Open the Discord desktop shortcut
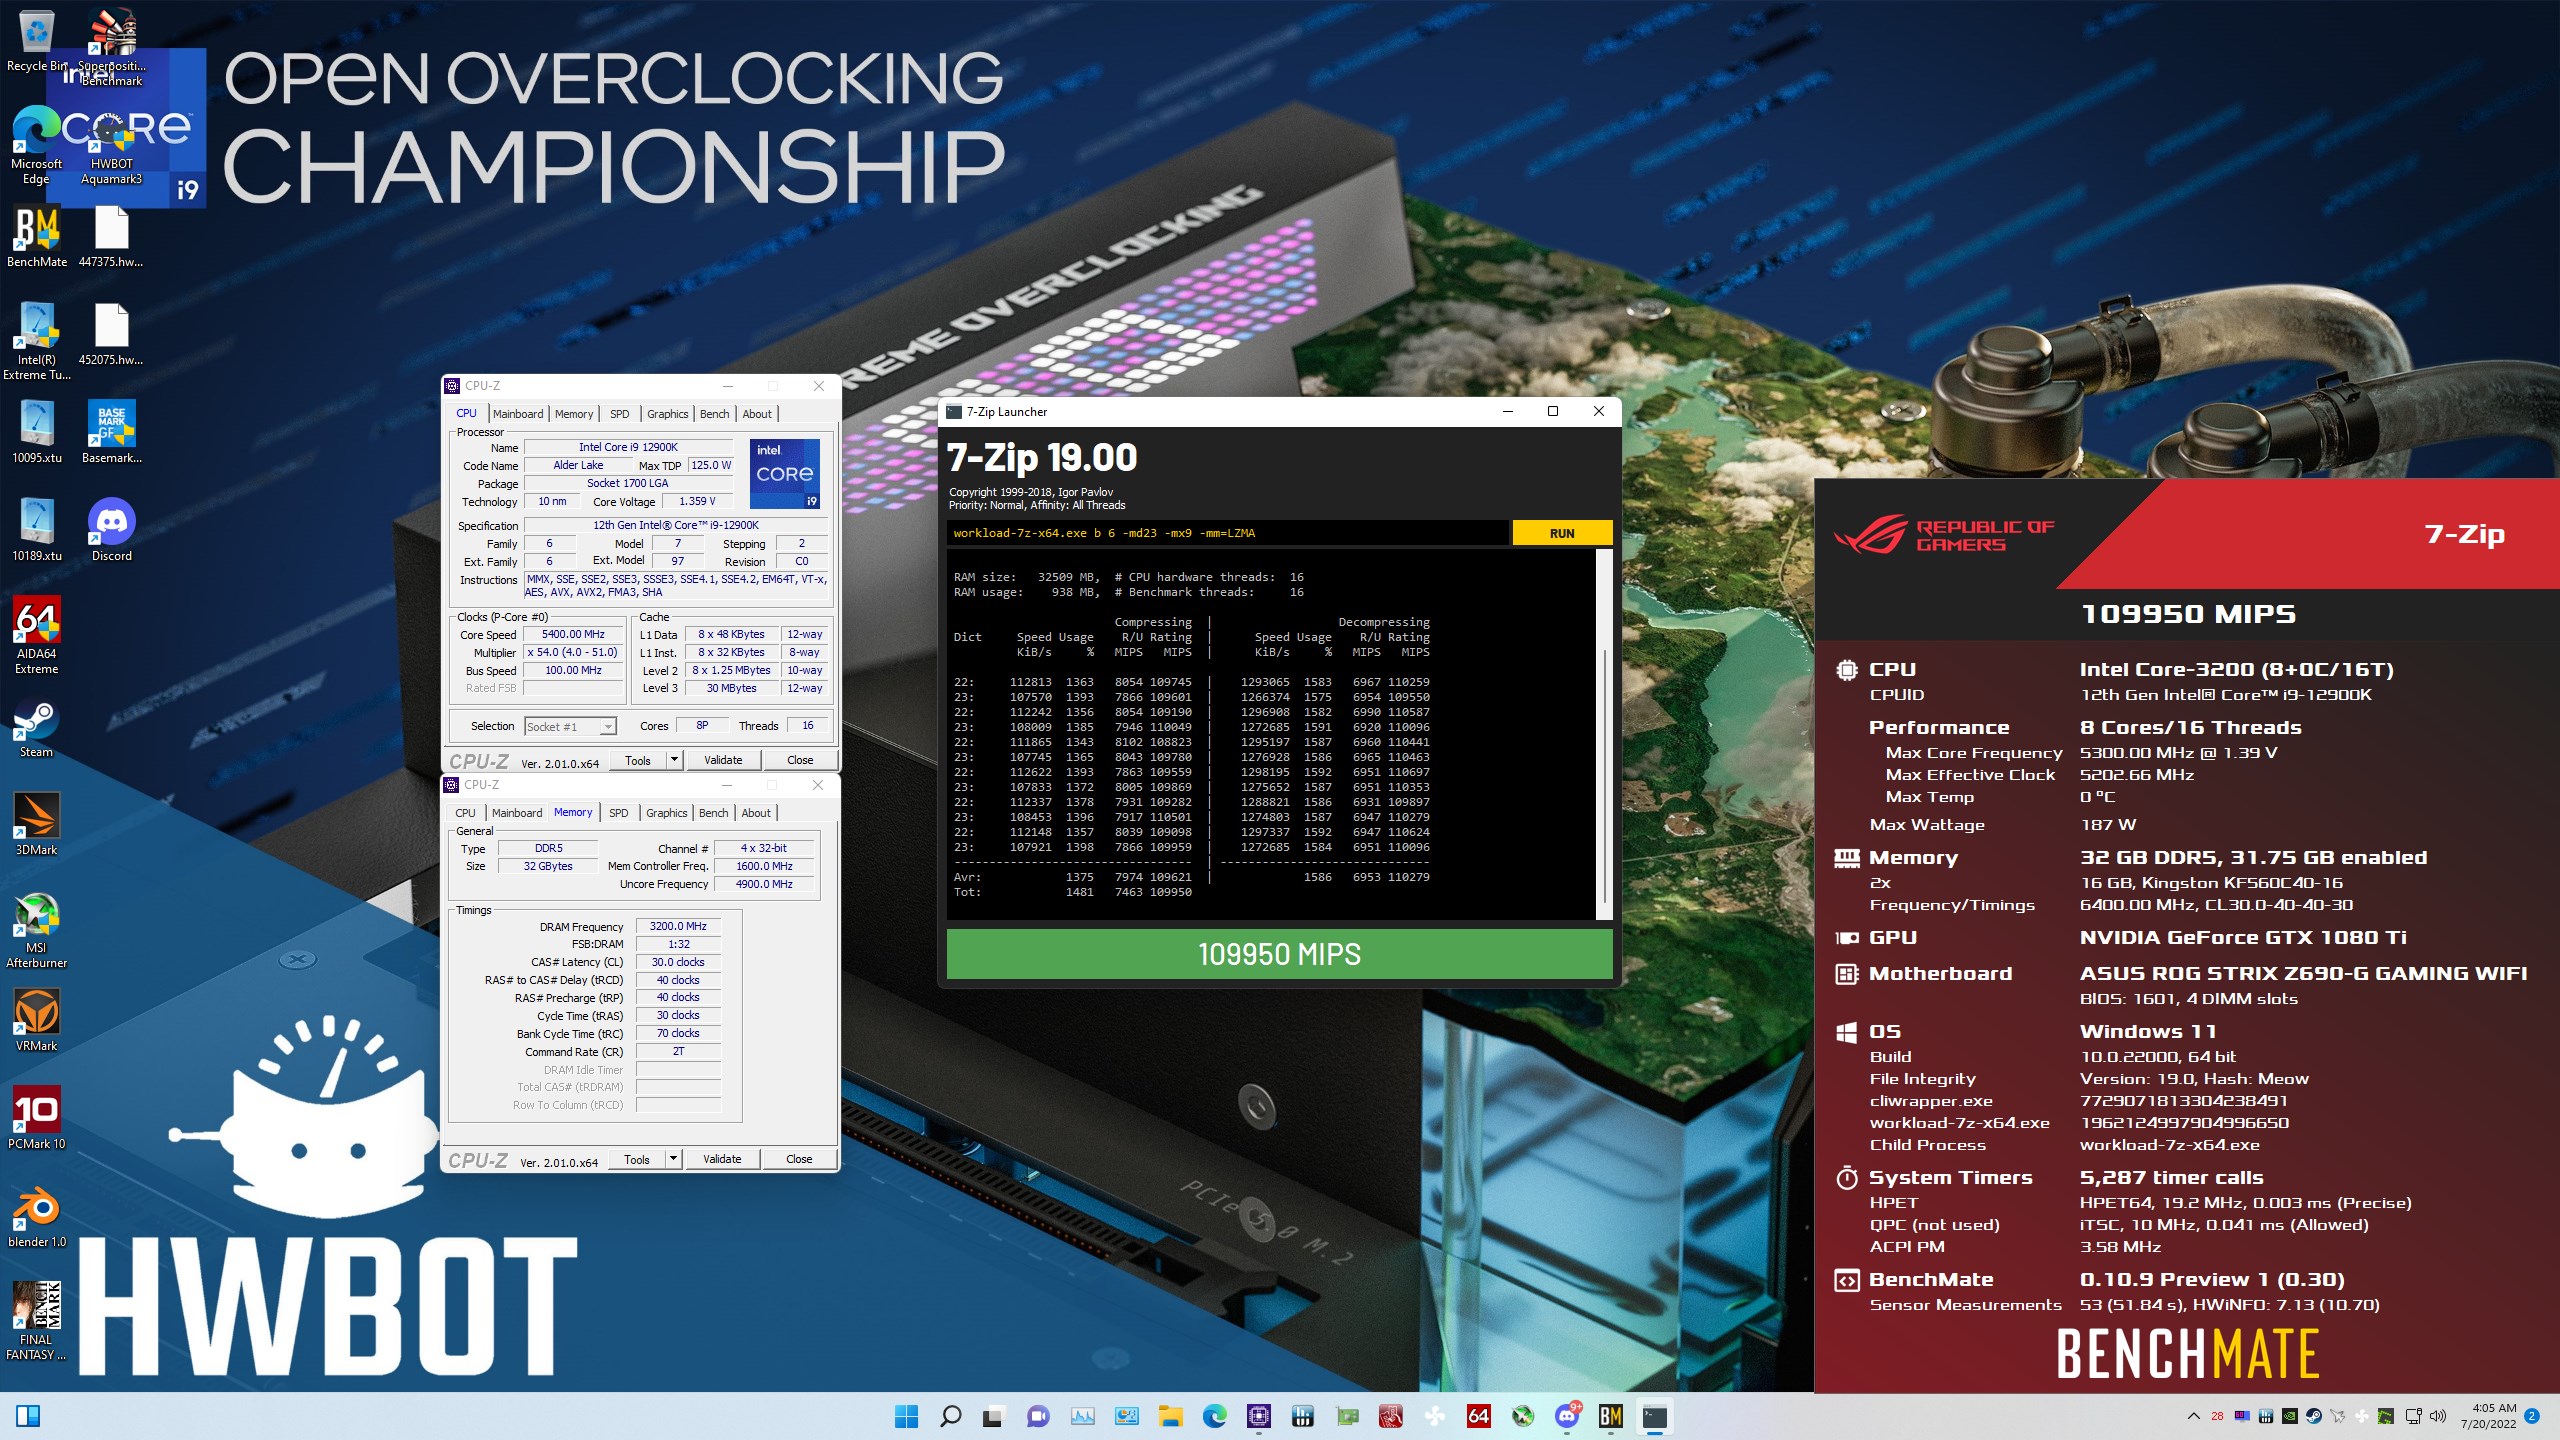 [x=112, y=530]
